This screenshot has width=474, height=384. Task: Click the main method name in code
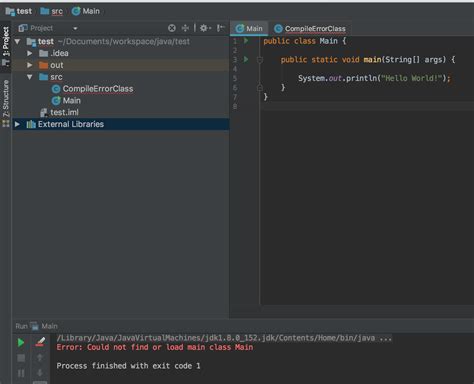pyautogui.click(x=372, y=60)
